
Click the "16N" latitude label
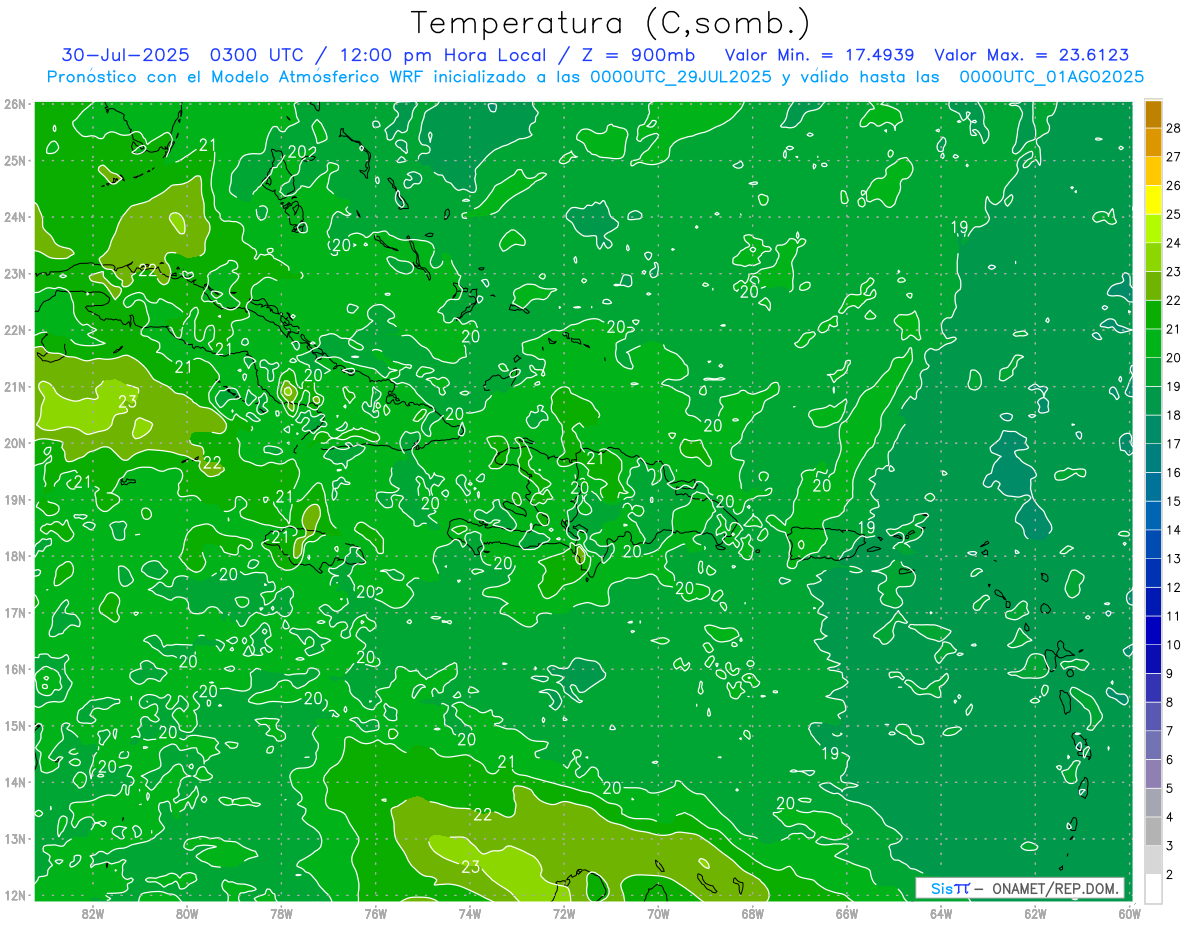tap(15, 669)
